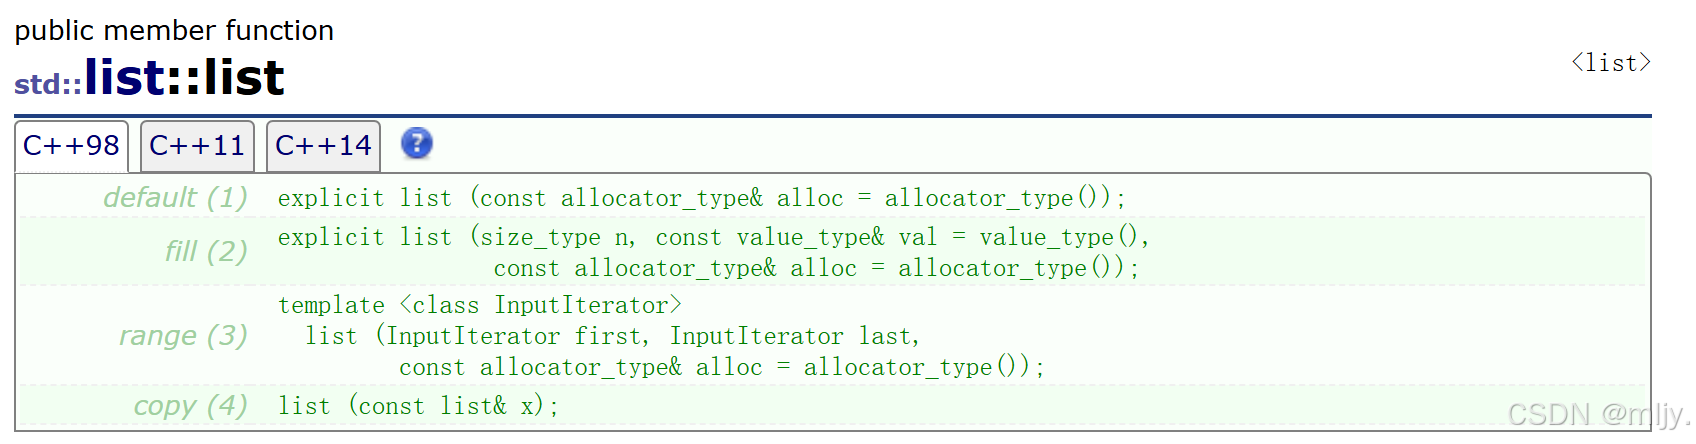Switch to the C++11 tab

coord(197,146)
